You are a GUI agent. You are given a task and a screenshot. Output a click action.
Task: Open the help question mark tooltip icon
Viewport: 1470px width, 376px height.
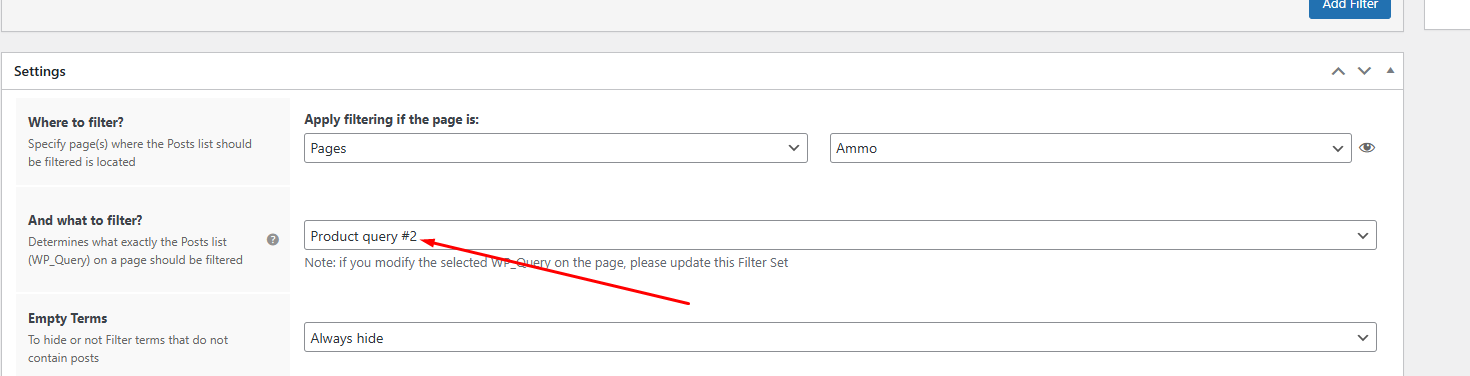click(272, 240)
